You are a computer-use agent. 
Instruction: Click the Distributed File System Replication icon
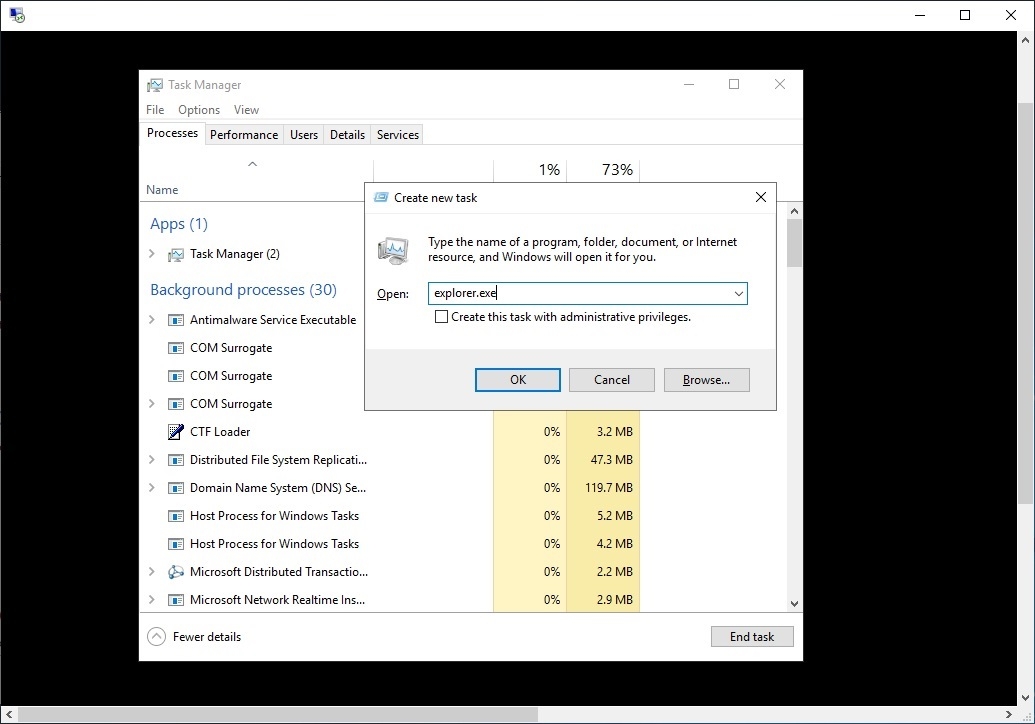[x=176, y=460]
